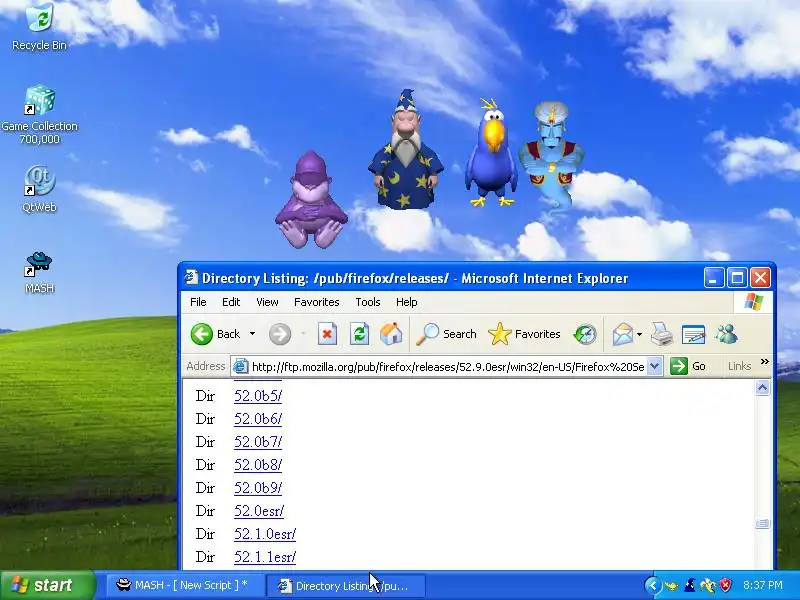Screen dimensions: 800x600
Task: Go to the Home page
Action: tap(391, 334)
